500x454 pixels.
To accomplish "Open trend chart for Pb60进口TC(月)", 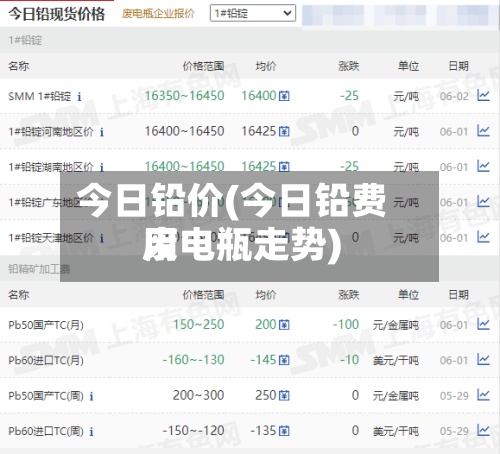I will point(483,360).
